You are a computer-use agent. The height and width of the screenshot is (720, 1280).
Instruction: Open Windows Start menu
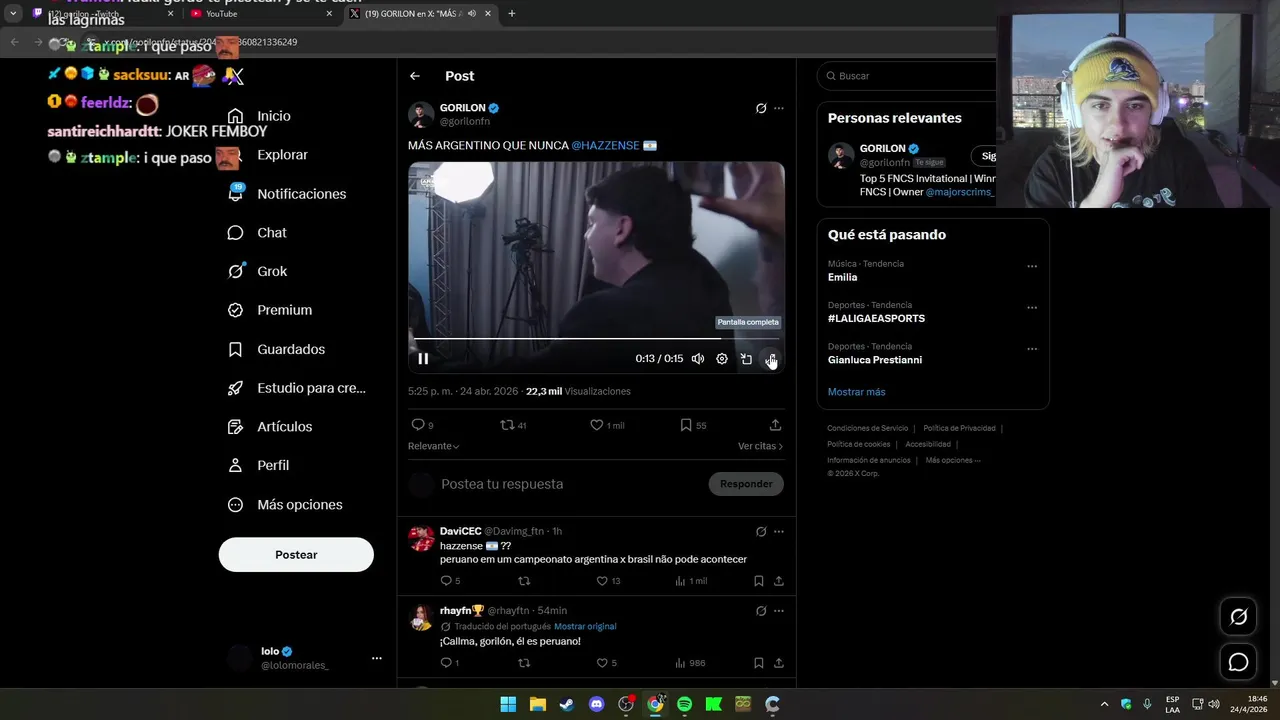[x=508, y=704]
